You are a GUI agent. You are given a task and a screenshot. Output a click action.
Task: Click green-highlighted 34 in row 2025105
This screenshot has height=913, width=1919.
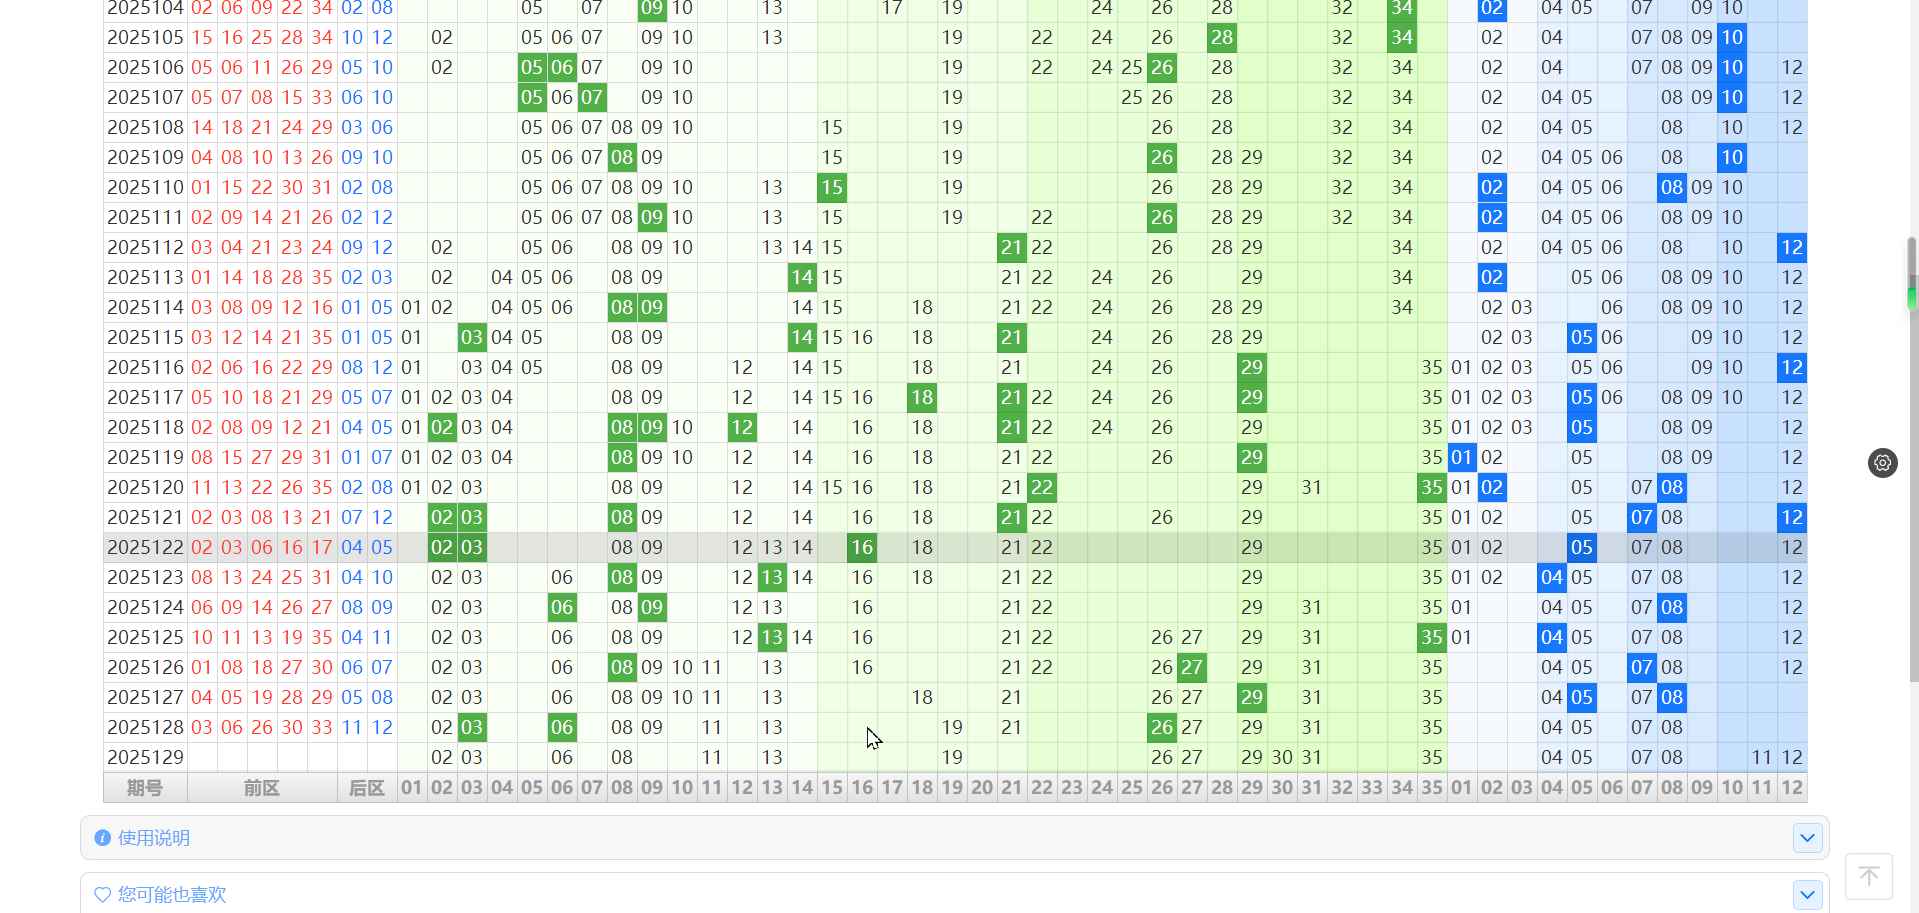pyautogui.click(x=1402, y=37)
